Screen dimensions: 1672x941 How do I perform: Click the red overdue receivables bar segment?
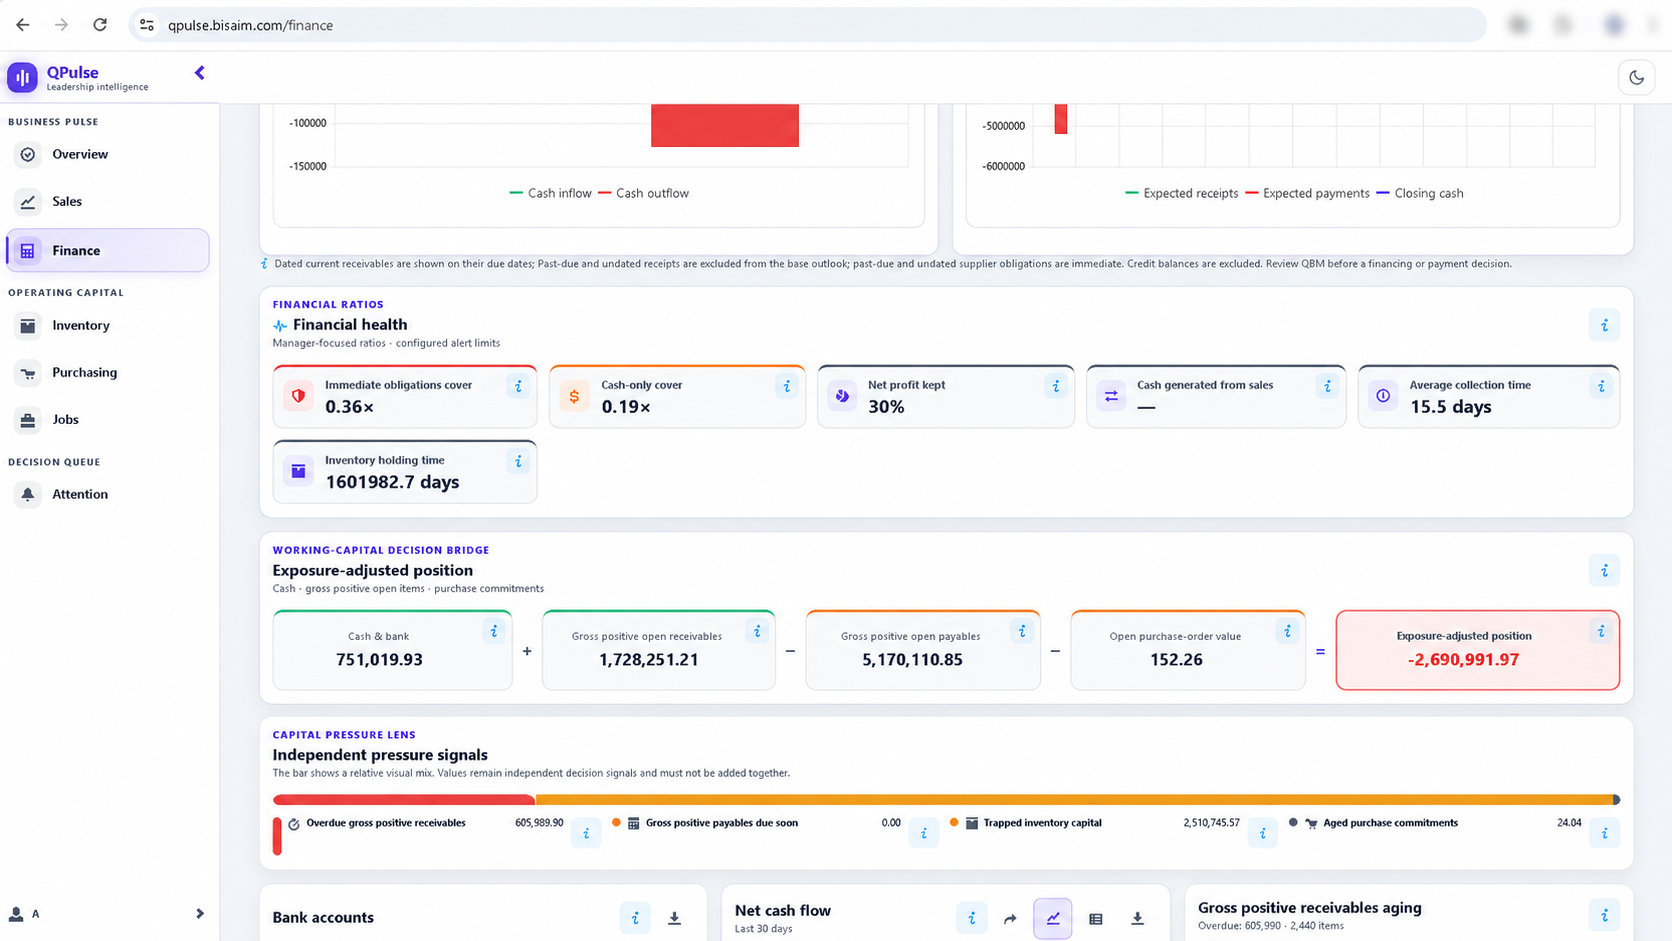[404, 800]
